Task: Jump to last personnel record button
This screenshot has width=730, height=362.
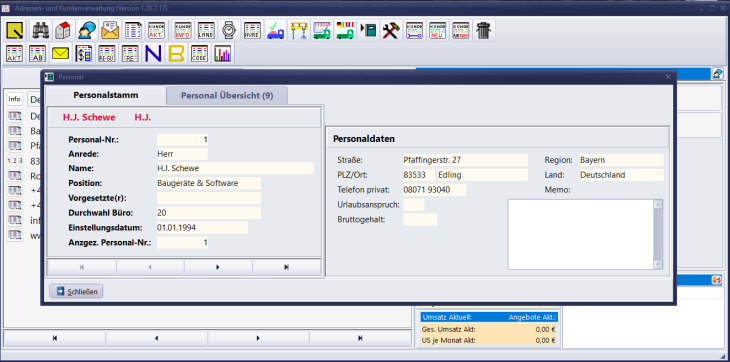Action: 286,267
